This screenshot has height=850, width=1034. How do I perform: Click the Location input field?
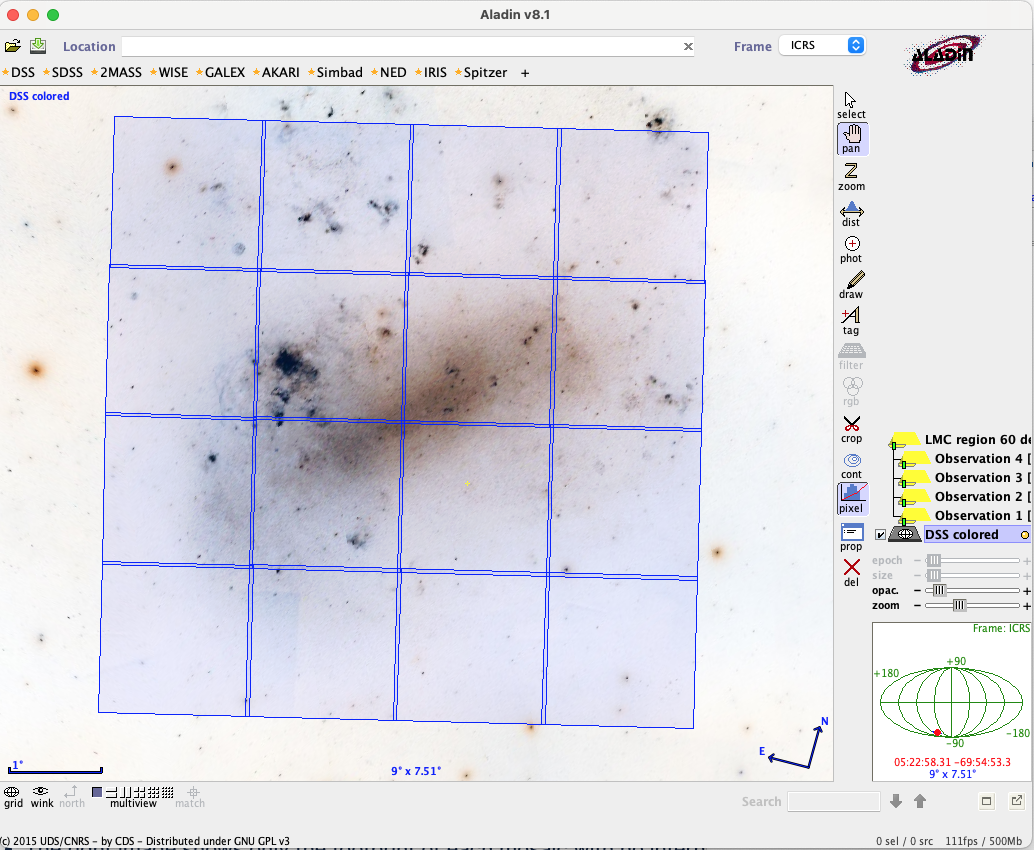point(400,46)
